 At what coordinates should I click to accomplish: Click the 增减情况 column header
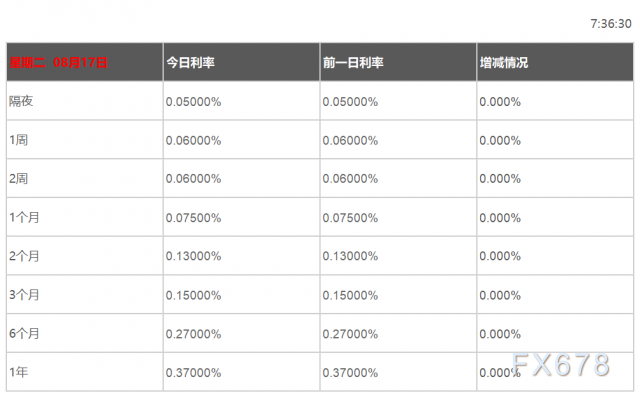(504, 62)
